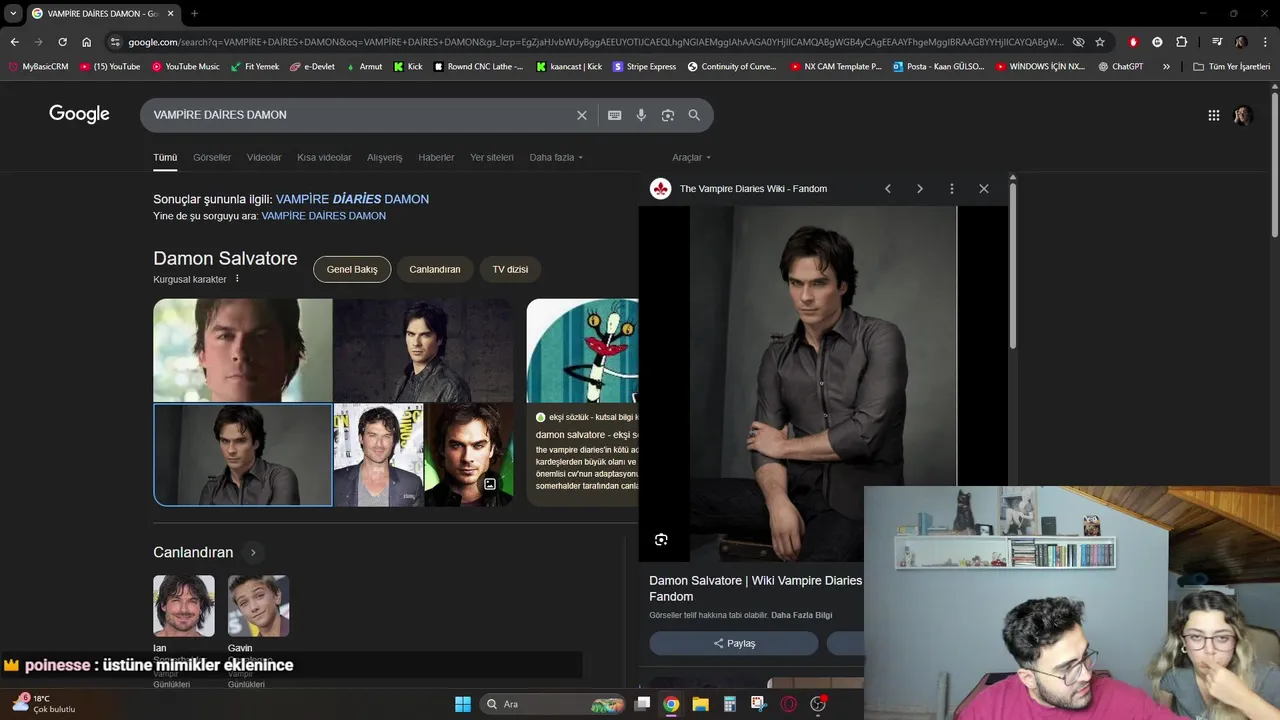
Task: Open Comic-Con Ian Somerhalder thumbnail
Action: 378,455
